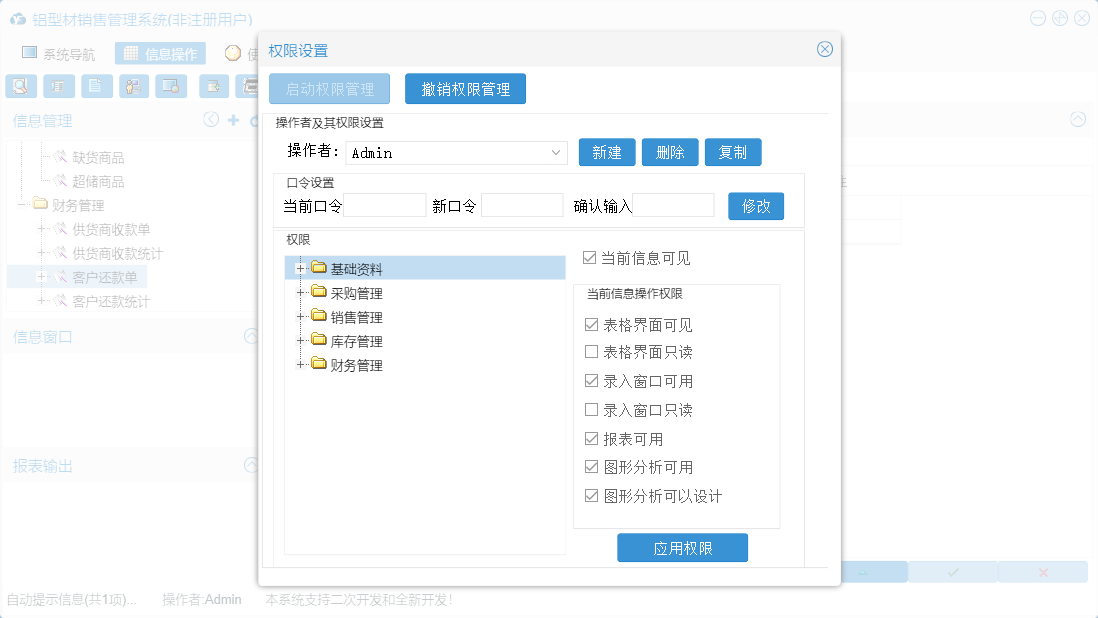Screen dimensions: 1098x618
Task: Toggle 当前信息可见 checkbox
Action: tap(590, 258)
